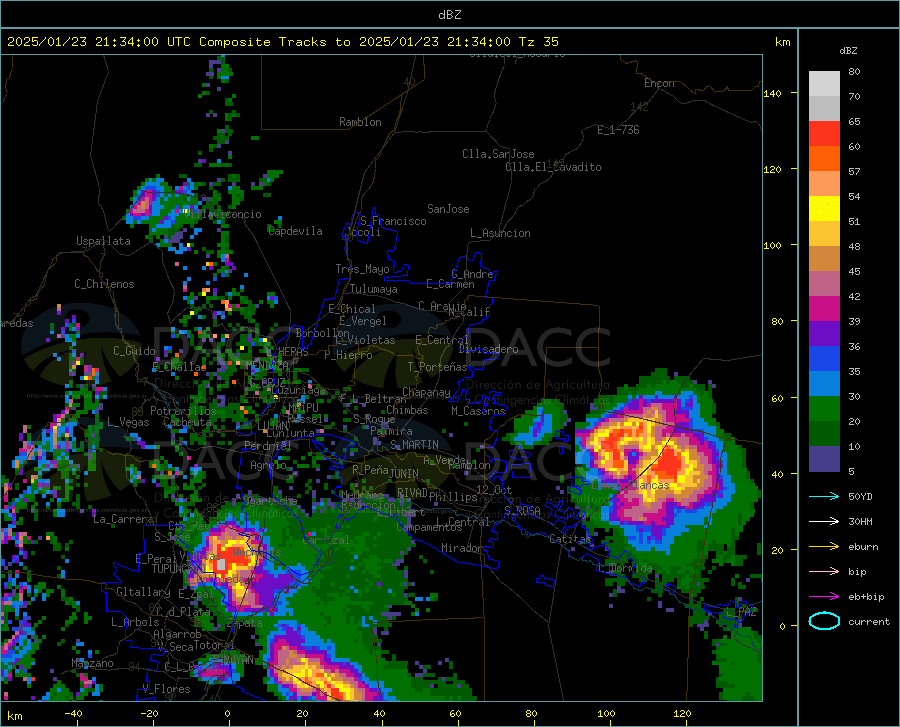900x727 pixels.
Task: Select the gold swatch between 51 and 48
Action: click(x=824, y=234)
